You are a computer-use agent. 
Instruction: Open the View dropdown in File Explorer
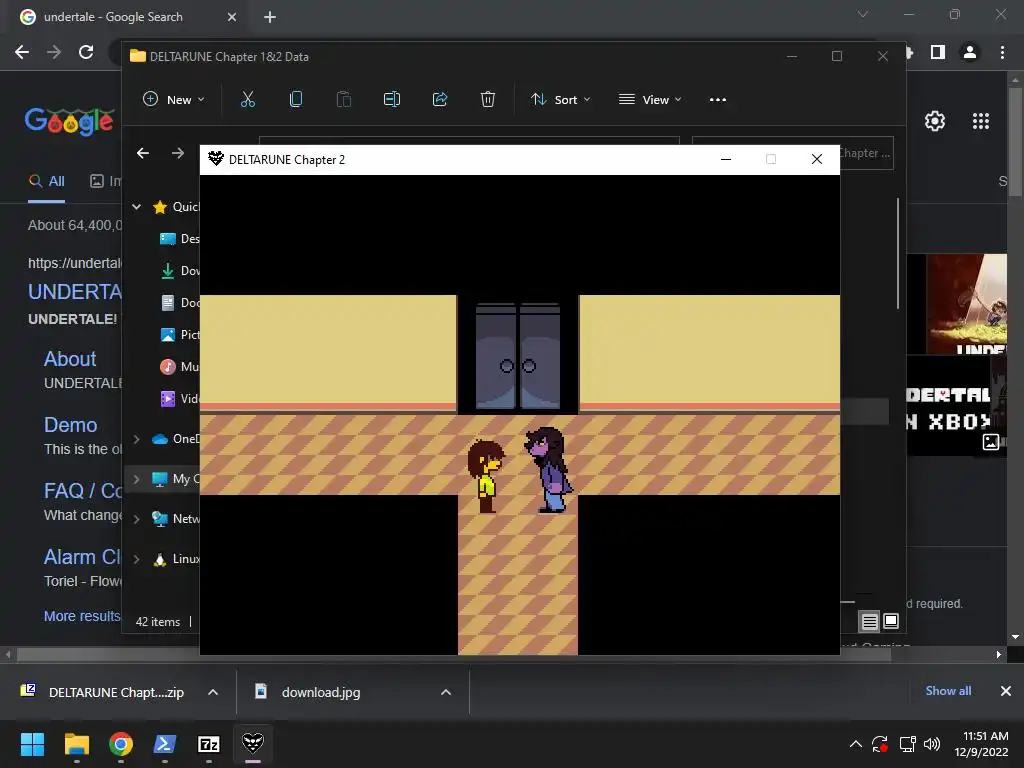[x=650, y=99]
